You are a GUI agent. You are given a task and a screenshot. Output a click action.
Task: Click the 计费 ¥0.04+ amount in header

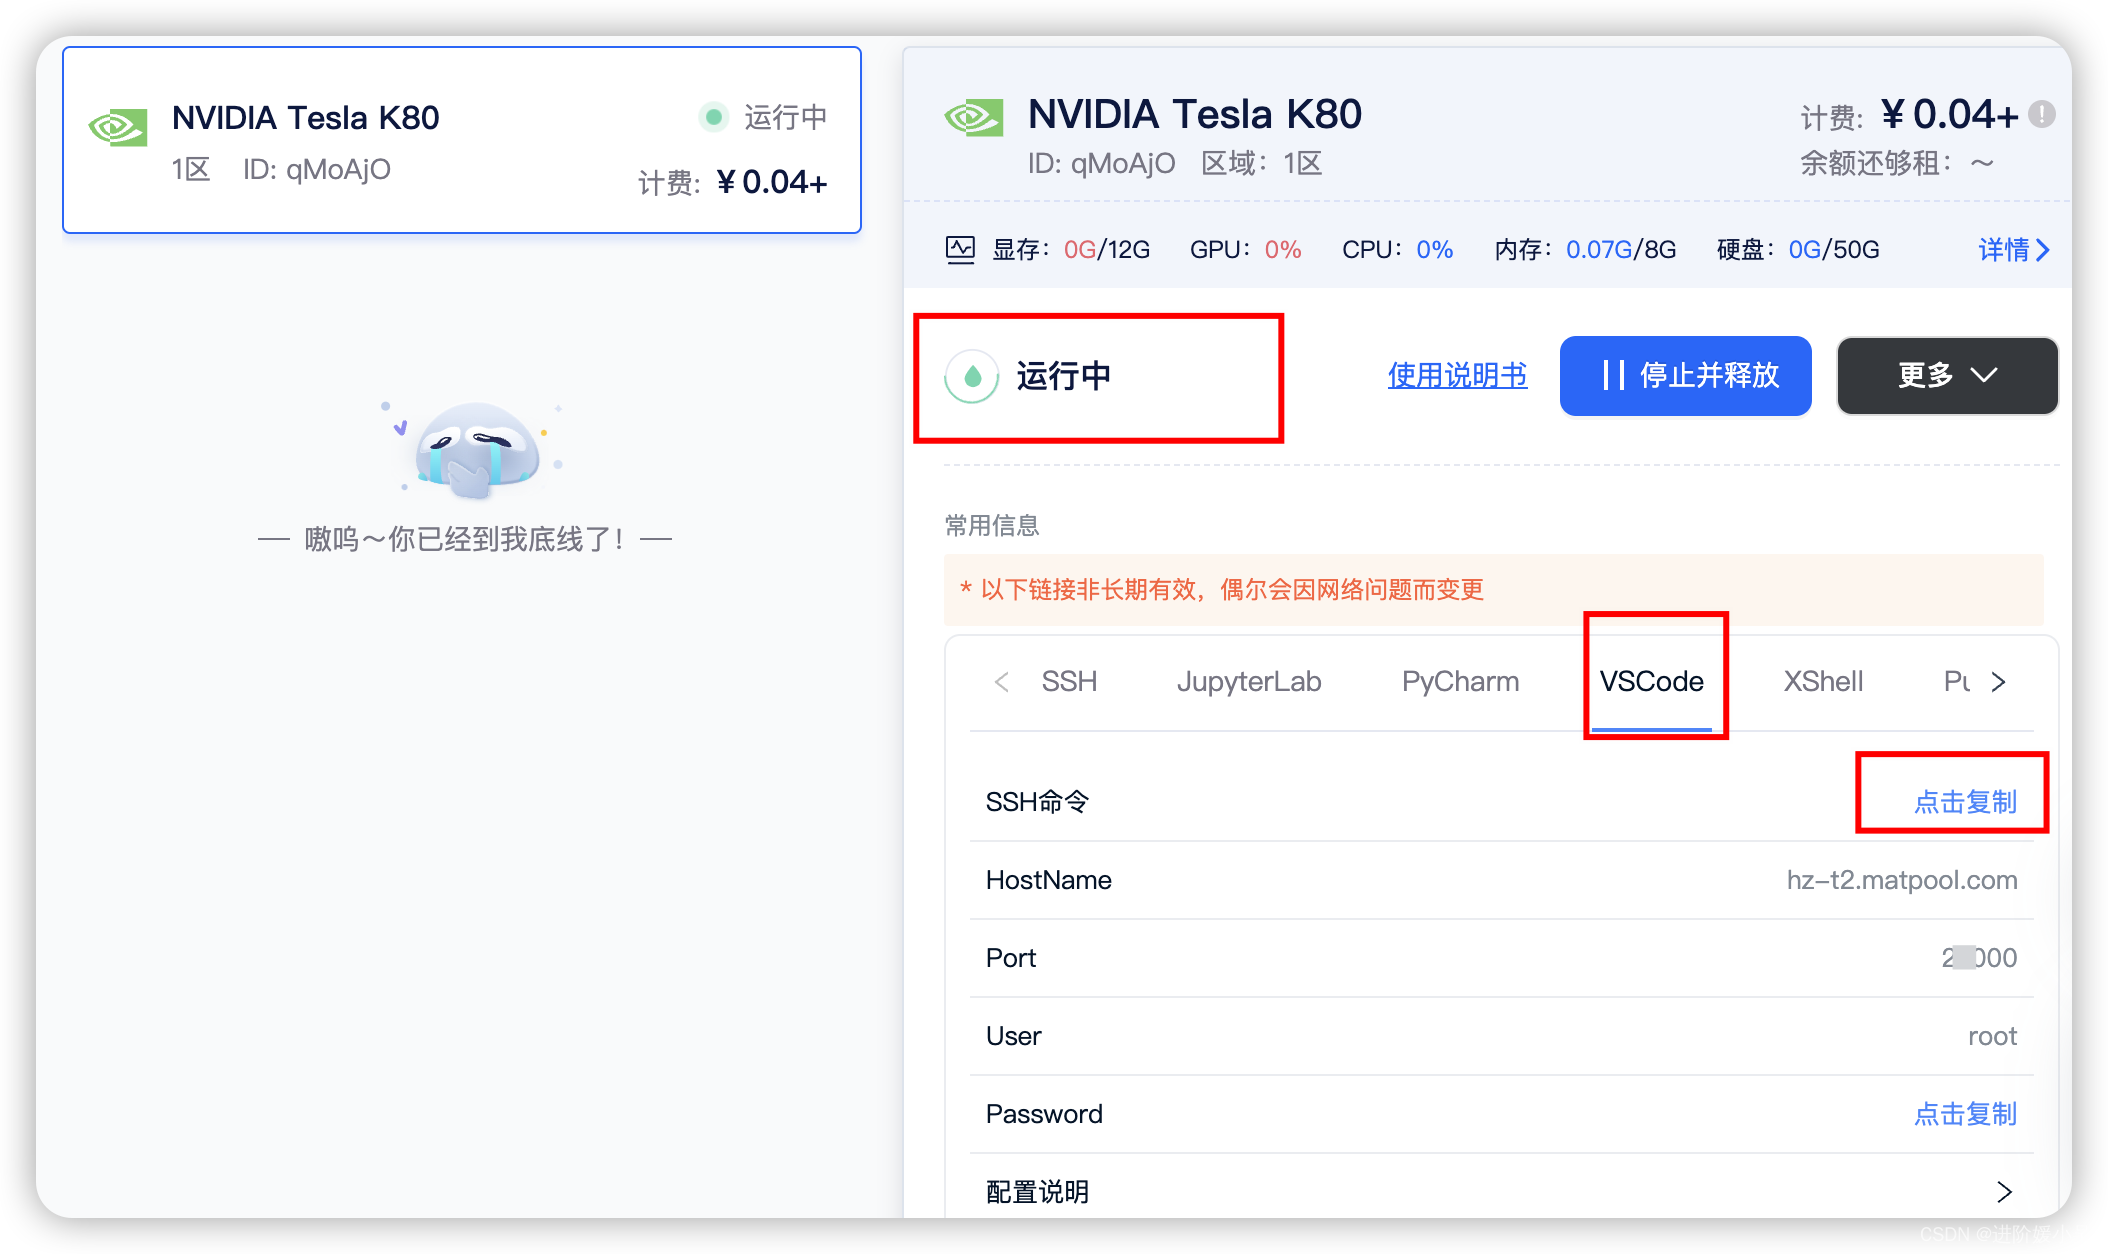[x=1949, y=115]
